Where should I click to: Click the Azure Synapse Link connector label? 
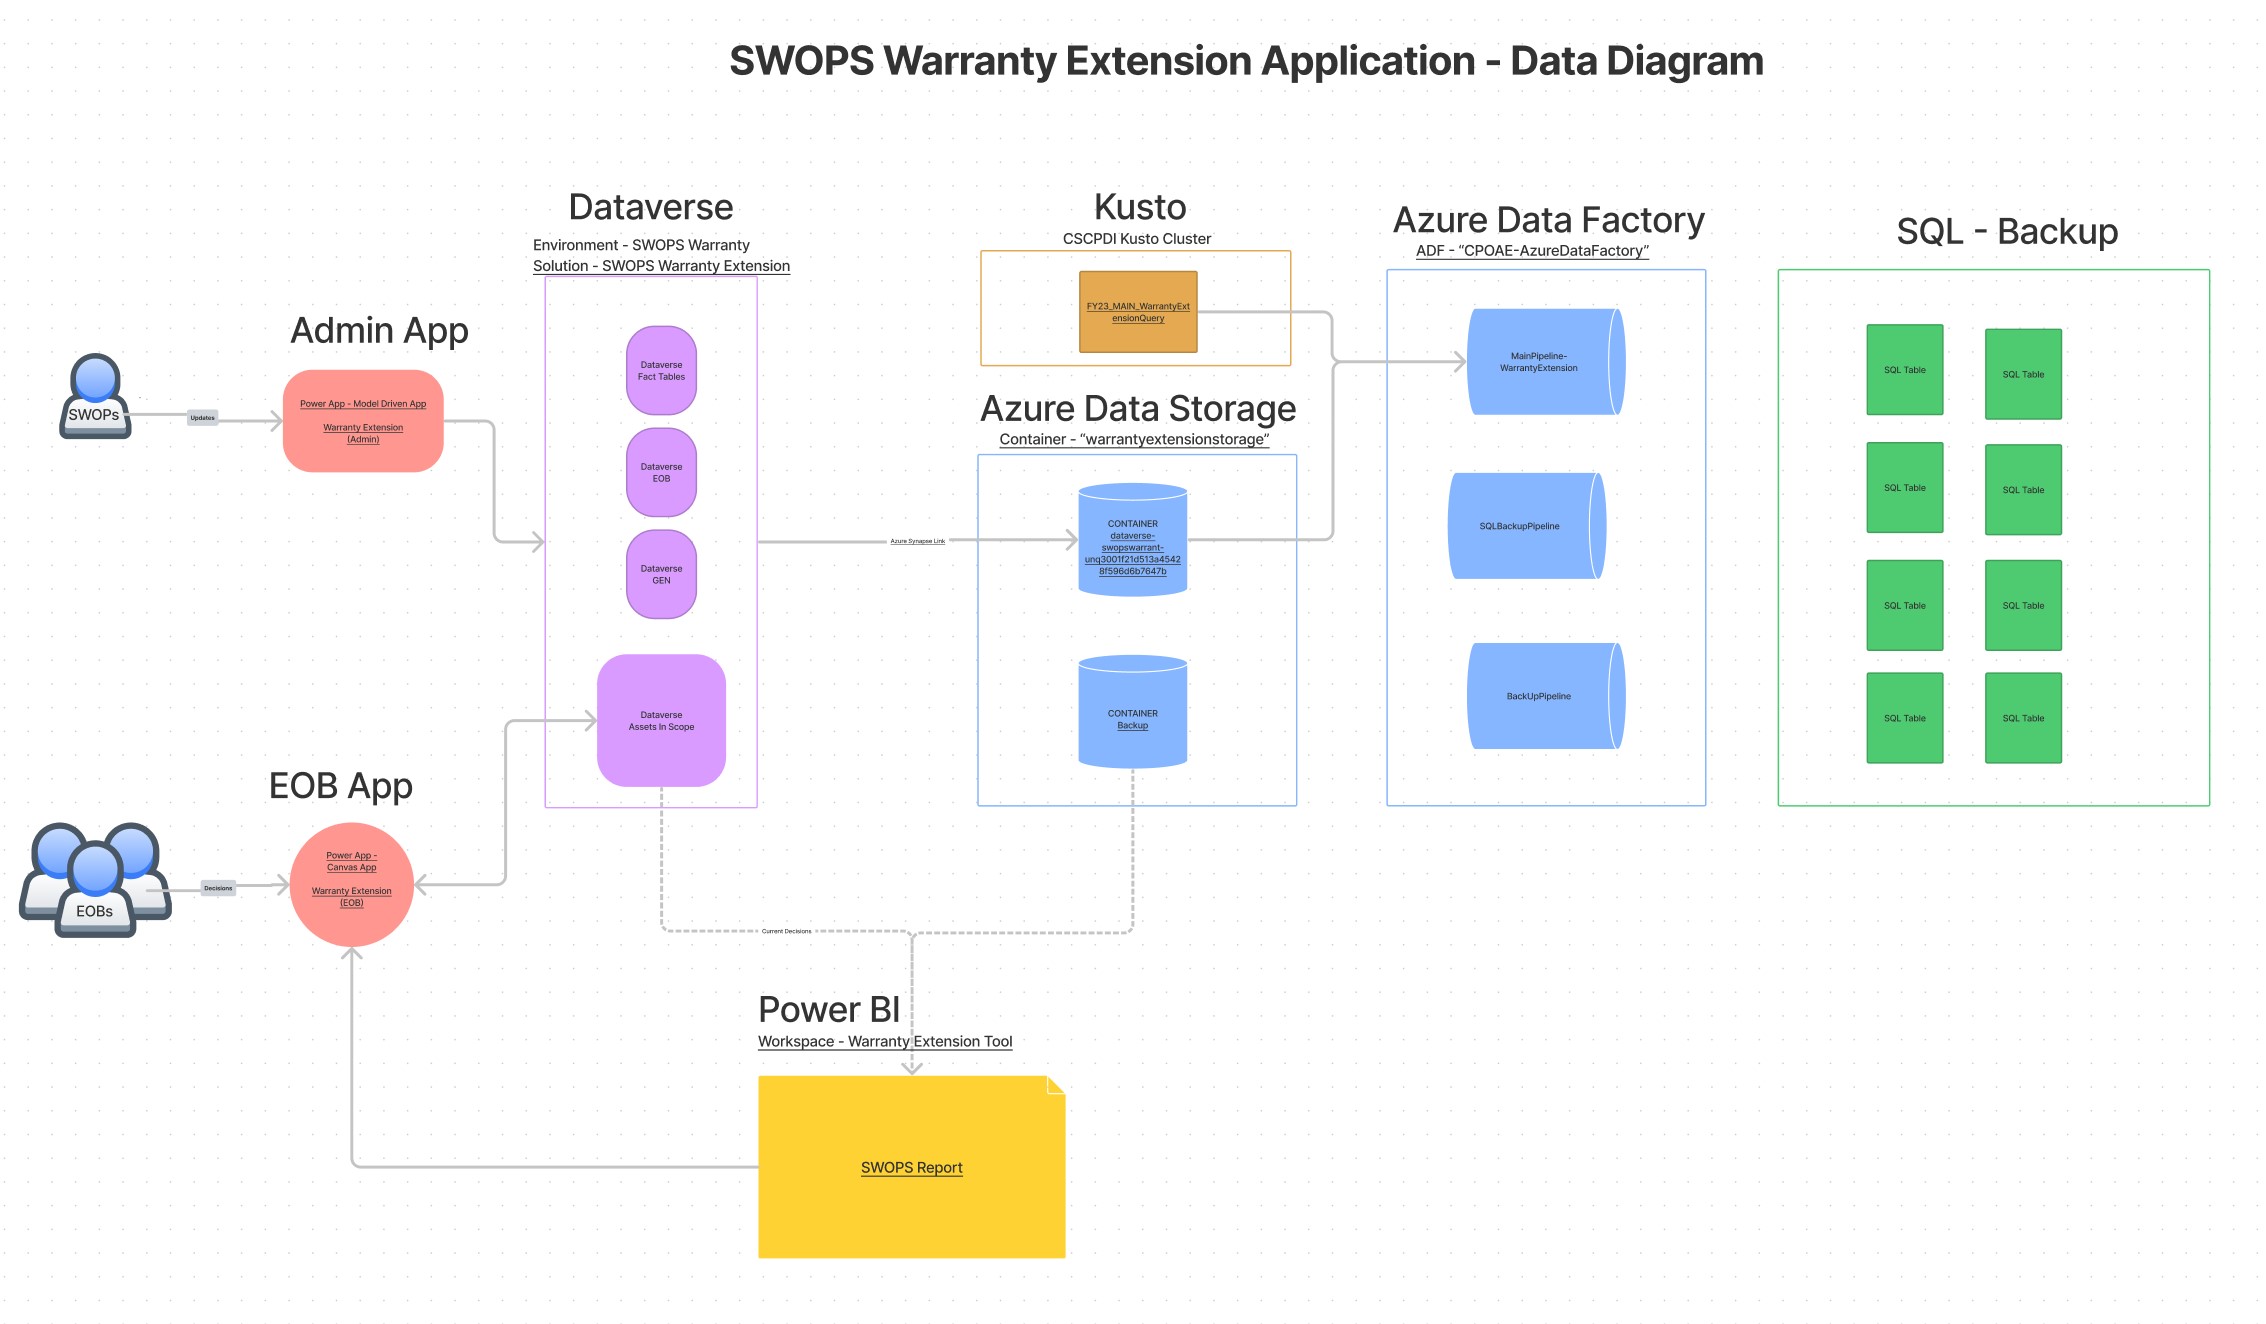coord(917,541)
